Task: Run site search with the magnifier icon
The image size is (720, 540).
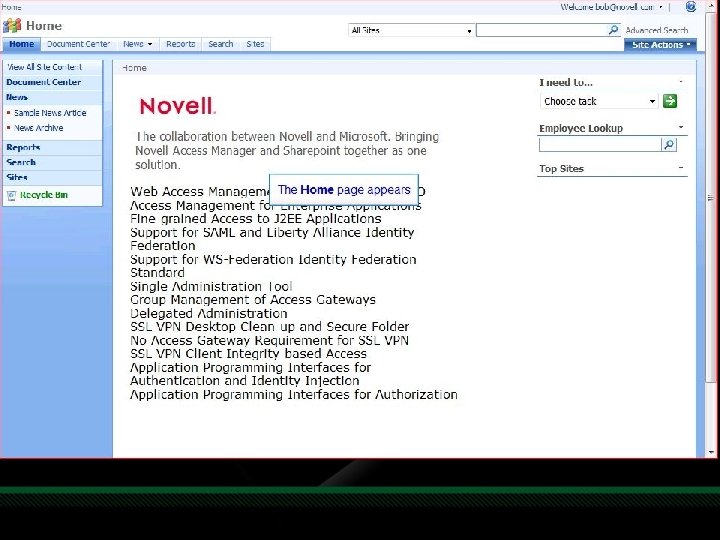Action: point(613,30)
